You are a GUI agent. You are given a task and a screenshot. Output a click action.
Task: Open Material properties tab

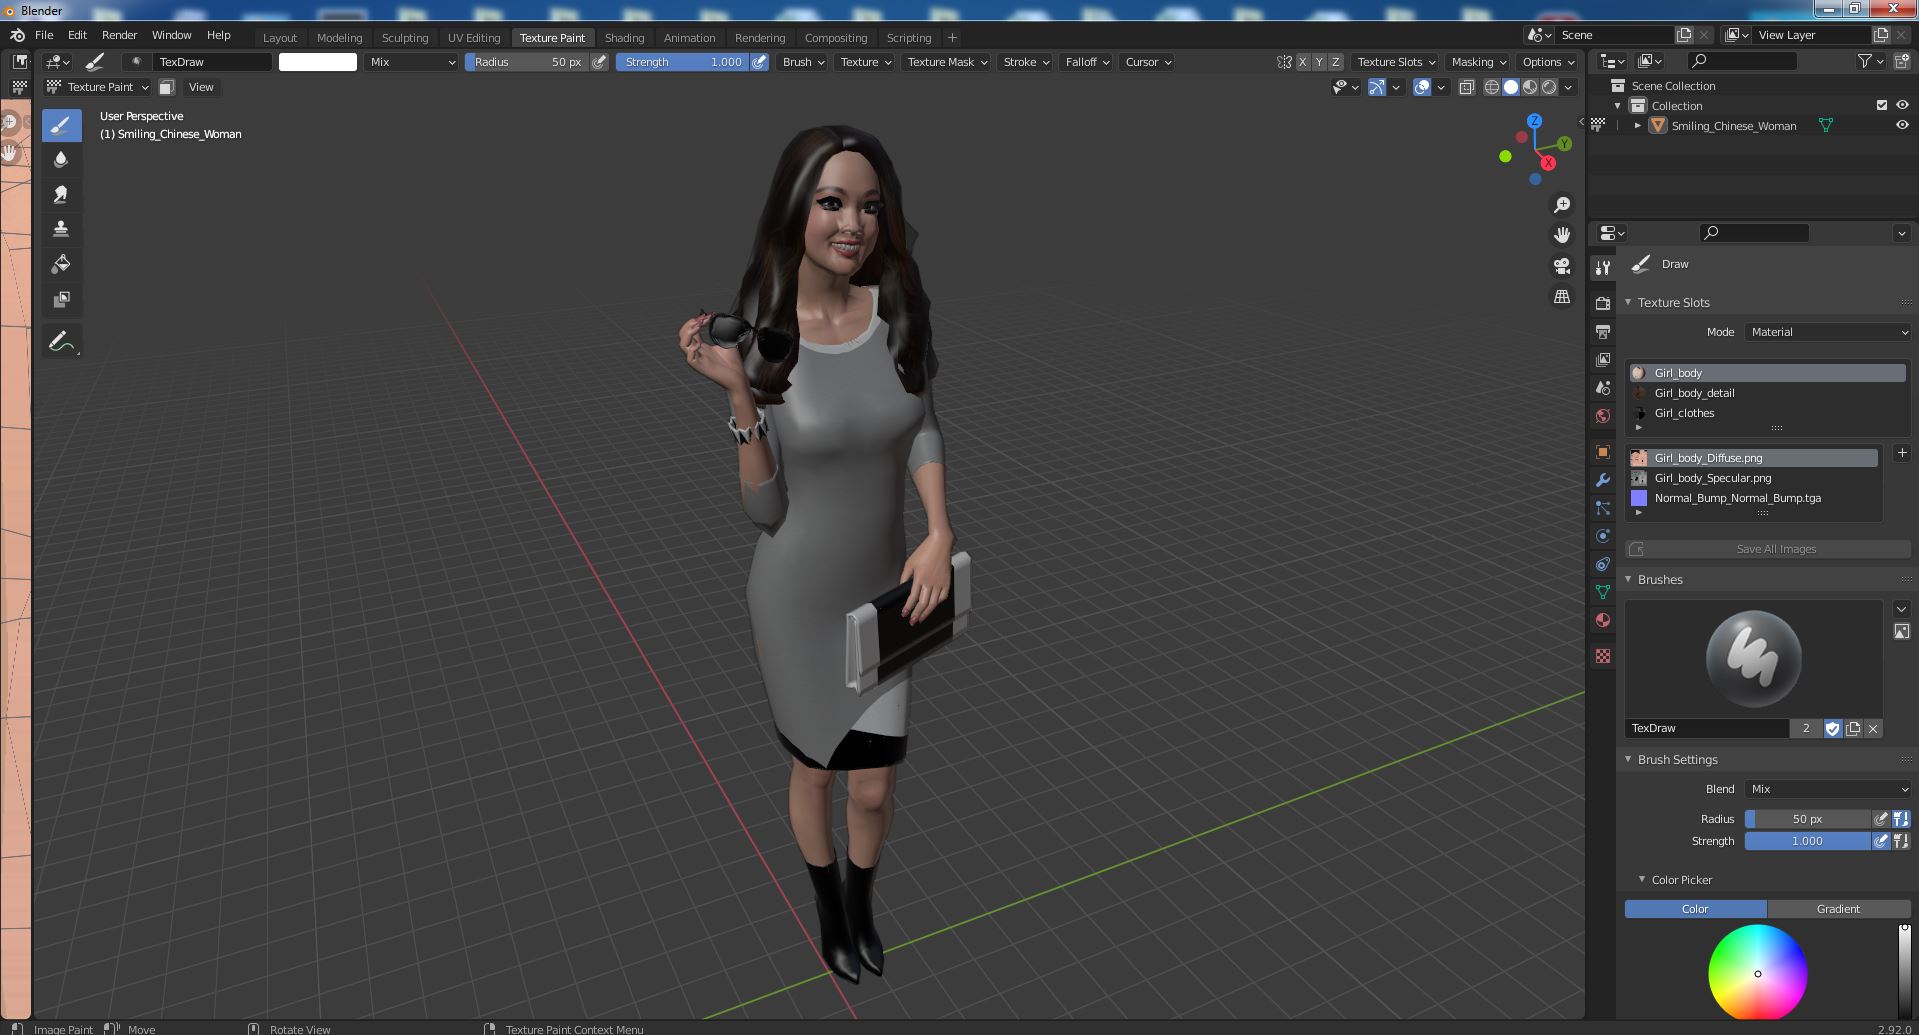click(1603, 620)
